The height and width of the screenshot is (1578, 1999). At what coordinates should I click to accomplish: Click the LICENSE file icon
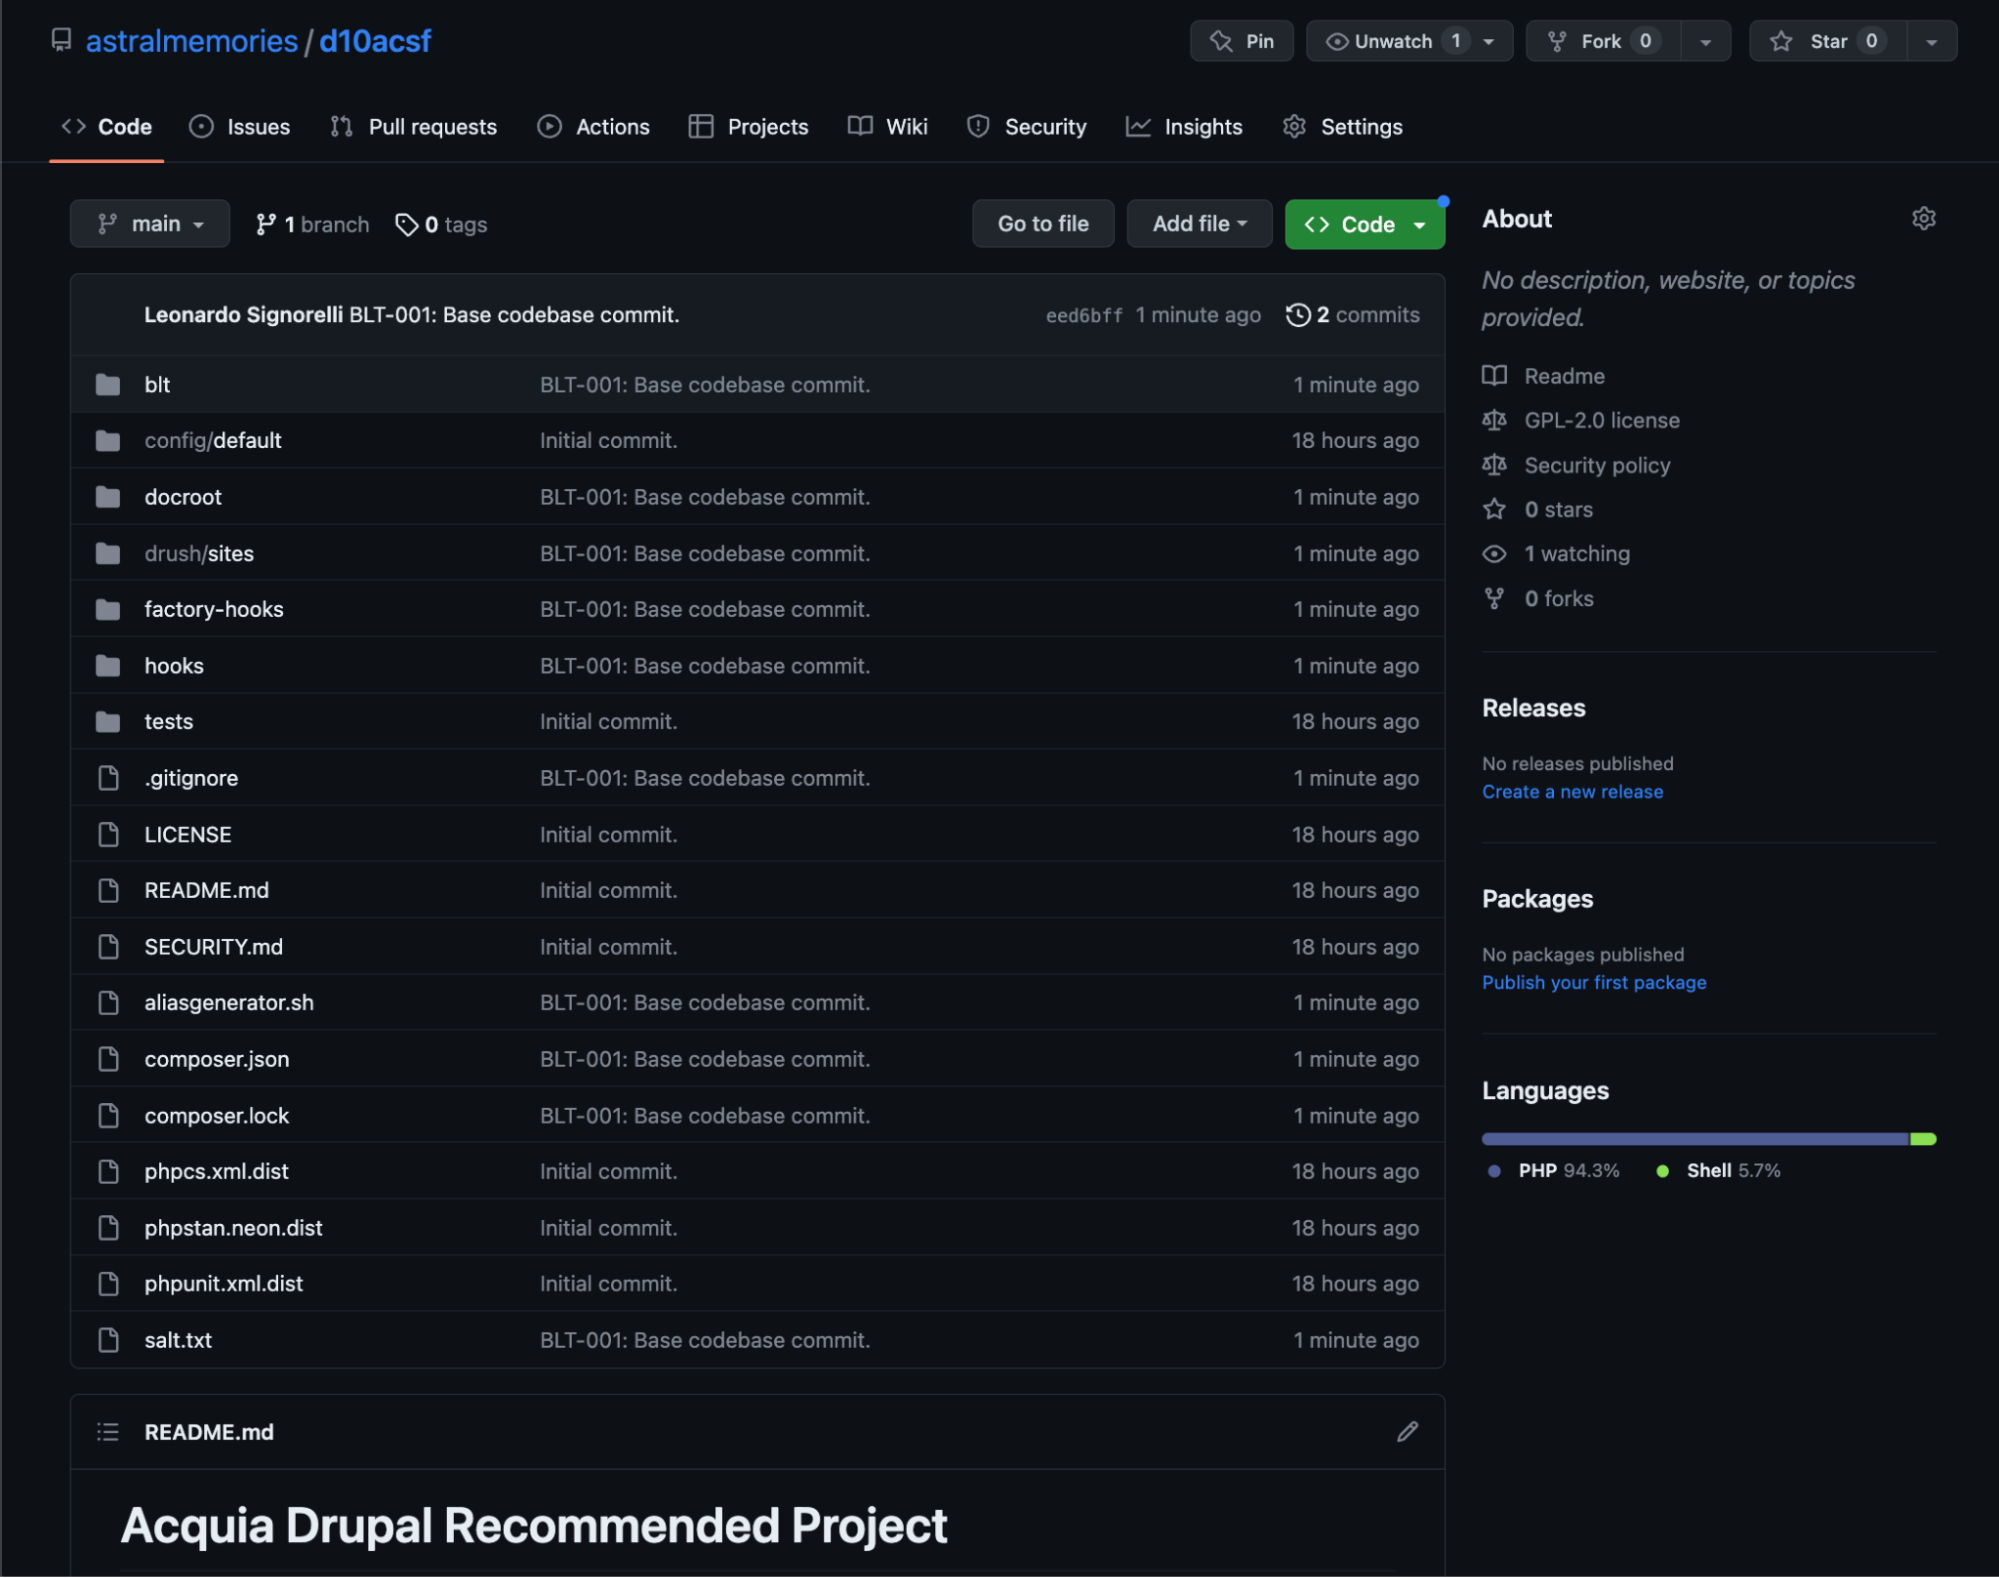pos(108,834)
